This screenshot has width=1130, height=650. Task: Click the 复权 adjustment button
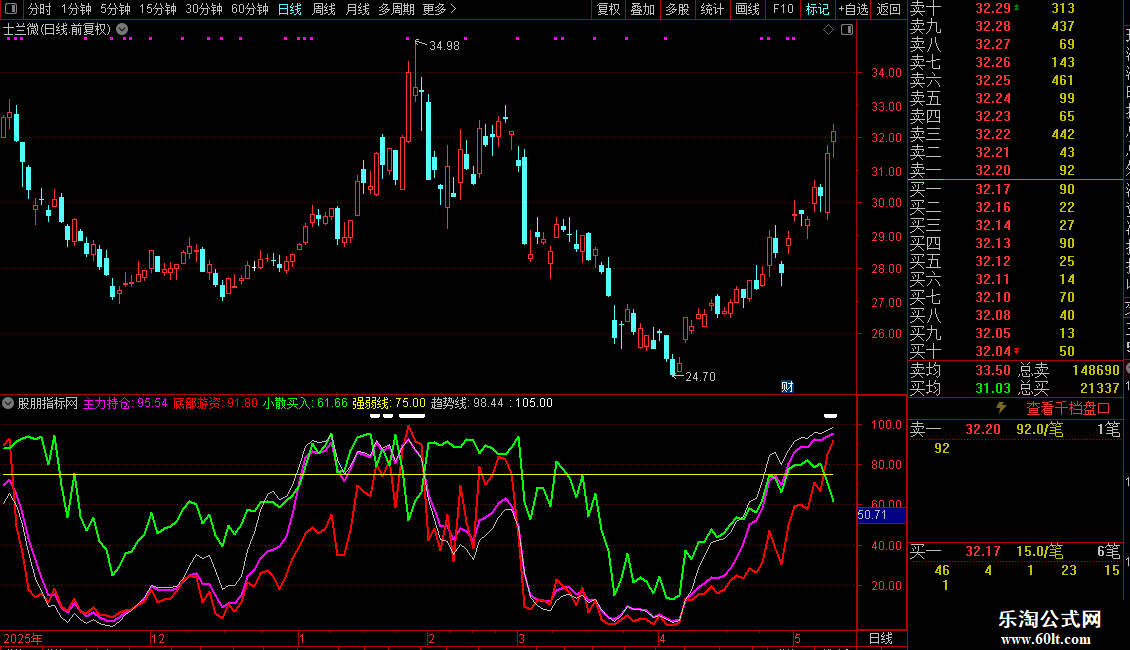pyautogui.click(x=608, y=9)
